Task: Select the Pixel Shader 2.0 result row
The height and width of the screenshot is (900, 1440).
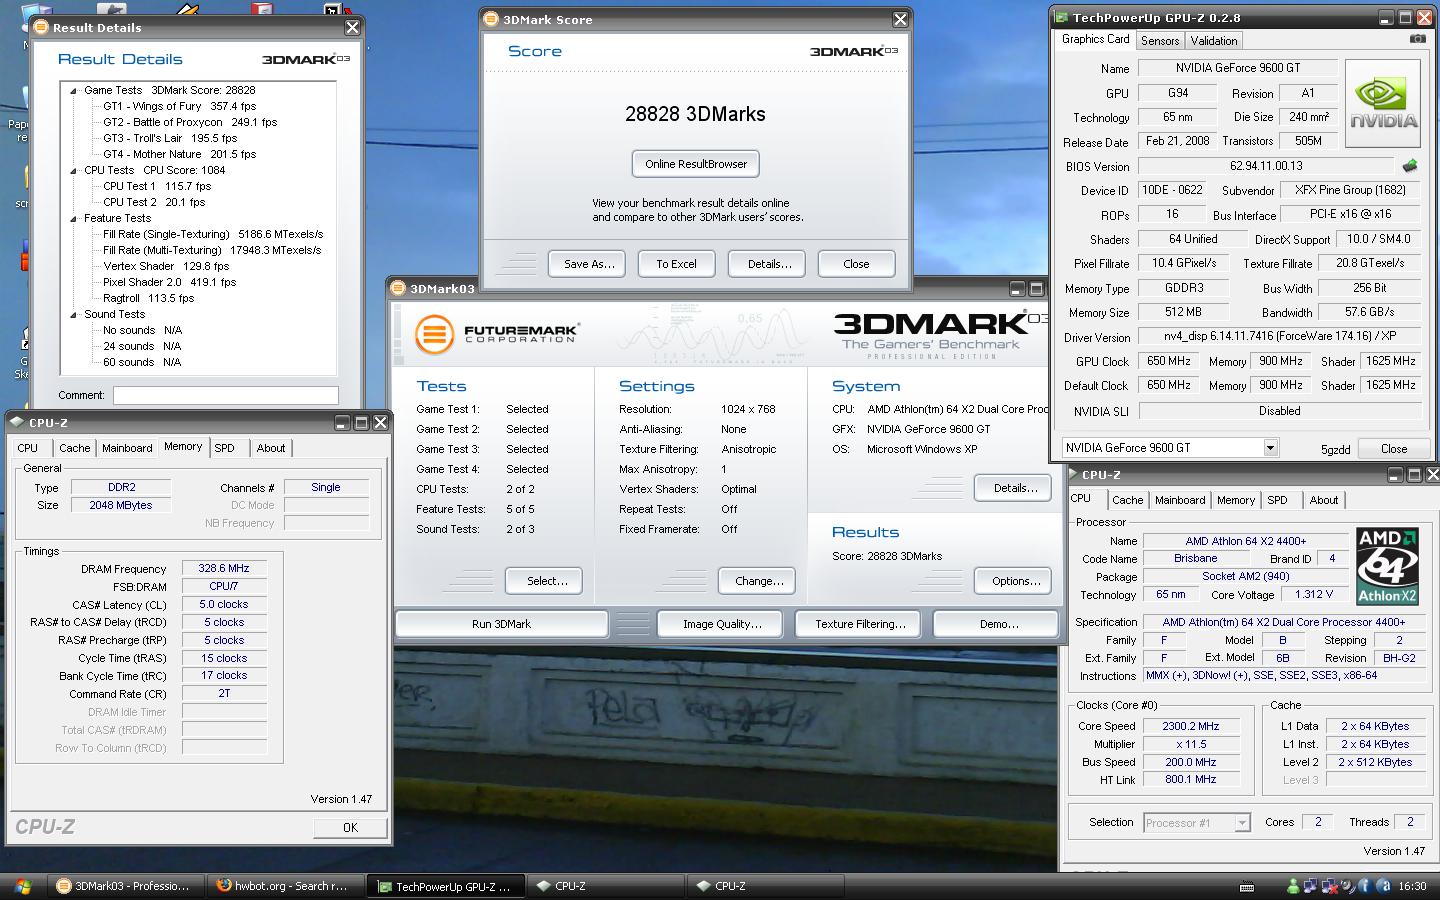Action: pyautogui.click(x=170, y=282)
